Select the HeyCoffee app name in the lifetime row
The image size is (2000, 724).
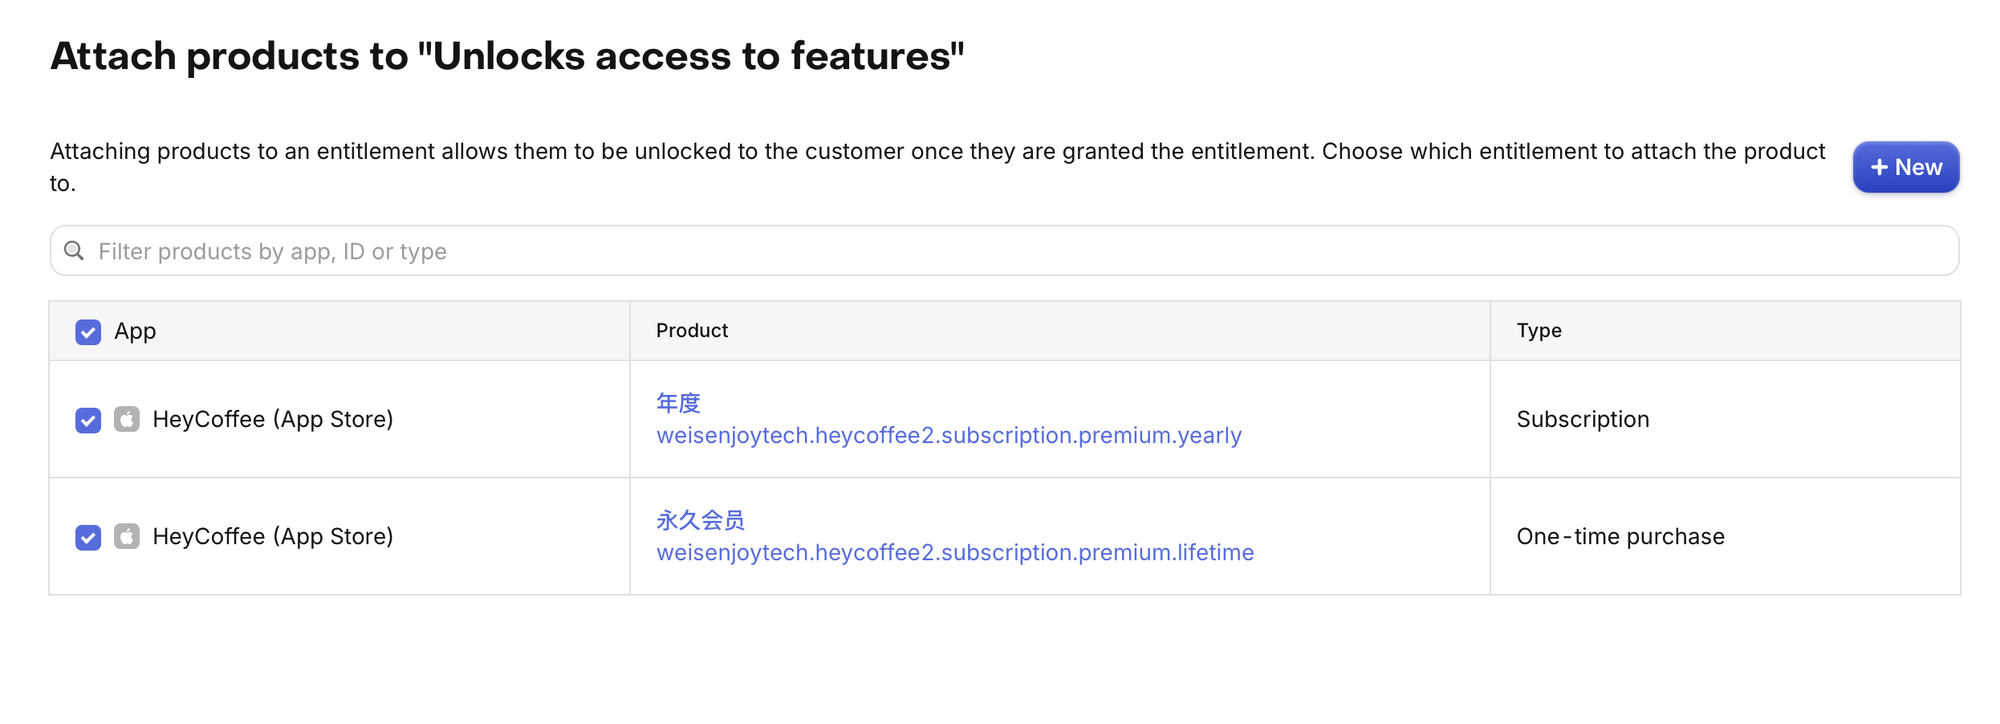tap(272, 536)
